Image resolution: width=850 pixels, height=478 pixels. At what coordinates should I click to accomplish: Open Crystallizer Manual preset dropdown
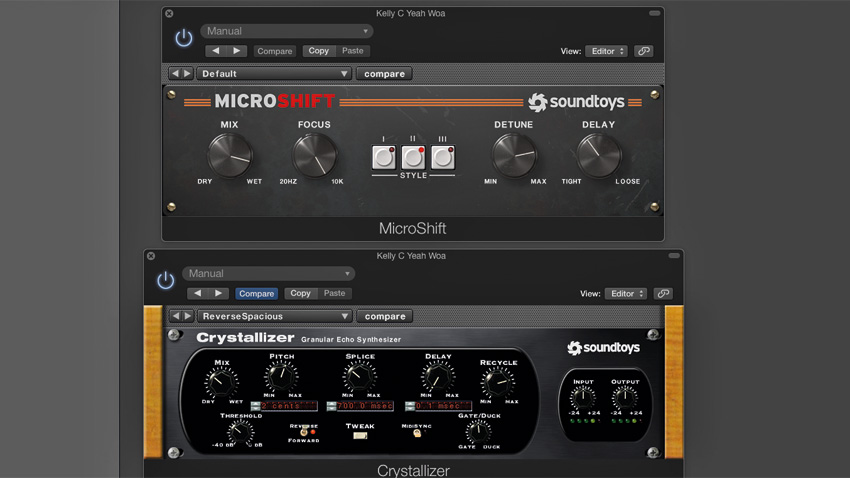(x=268, y=273)
